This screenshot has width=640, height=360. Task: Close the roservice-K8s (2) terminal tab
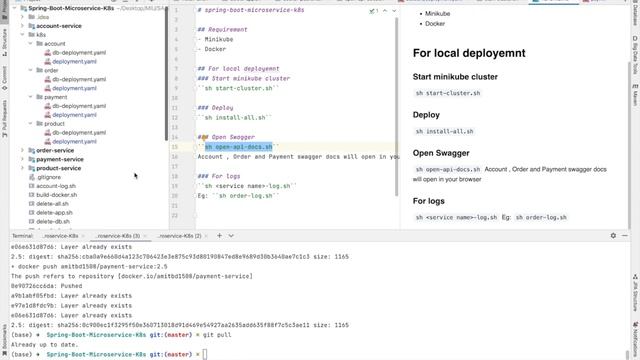pos(206,236)
